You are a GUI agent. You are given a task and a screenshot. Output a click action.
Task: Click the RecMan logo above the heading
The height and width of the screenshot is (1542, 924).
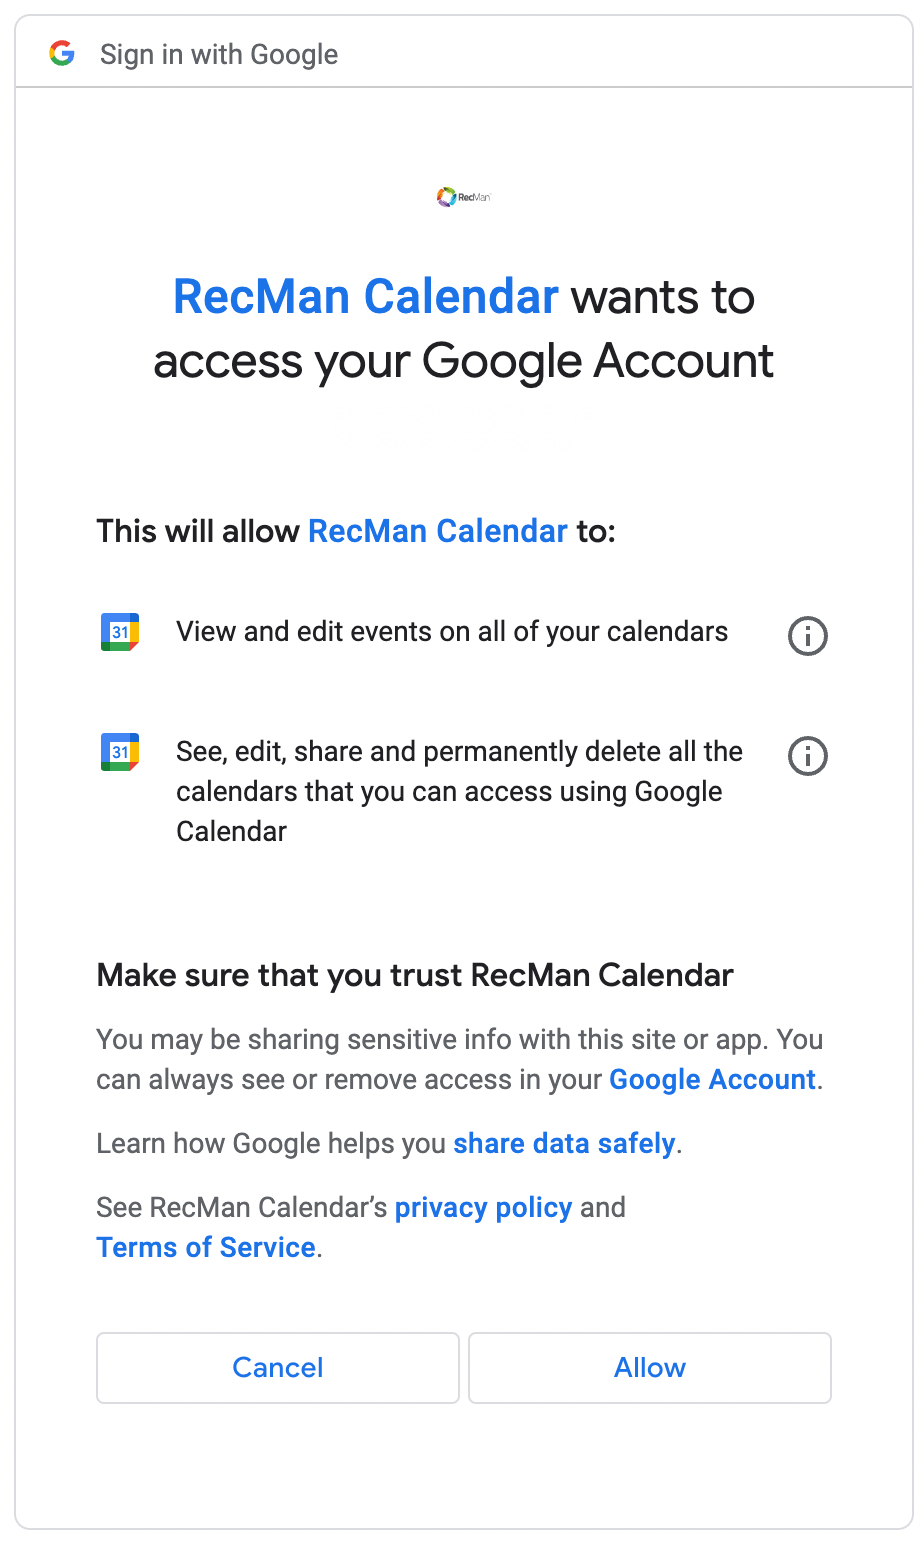pyautogui.click(x=463, y=197)
